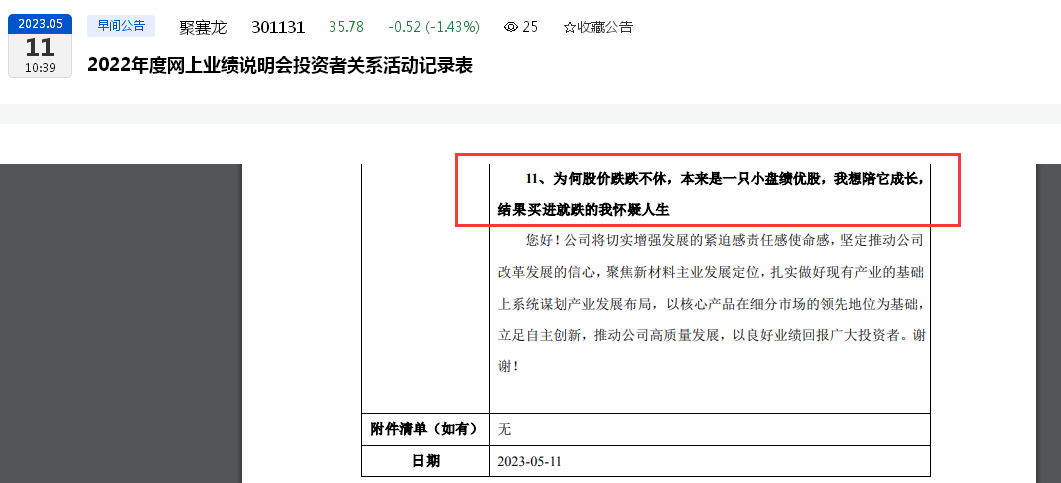Click the view count 25

pos(530,27)
